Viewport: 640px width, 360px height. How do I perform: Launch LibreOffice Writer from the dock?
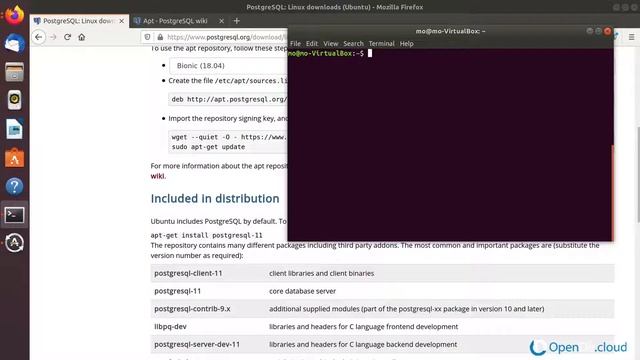coord(14,129)
